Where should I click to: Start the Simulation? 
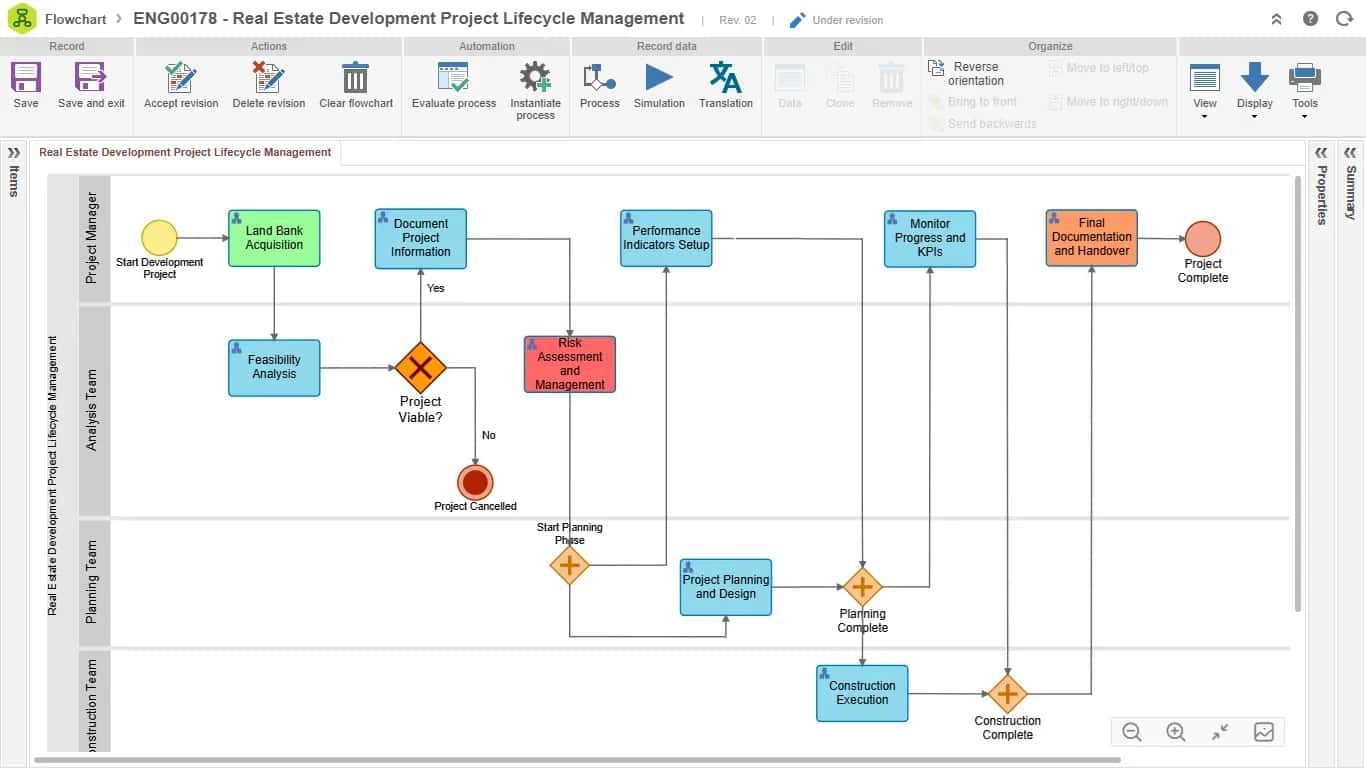tap(659, 78)
